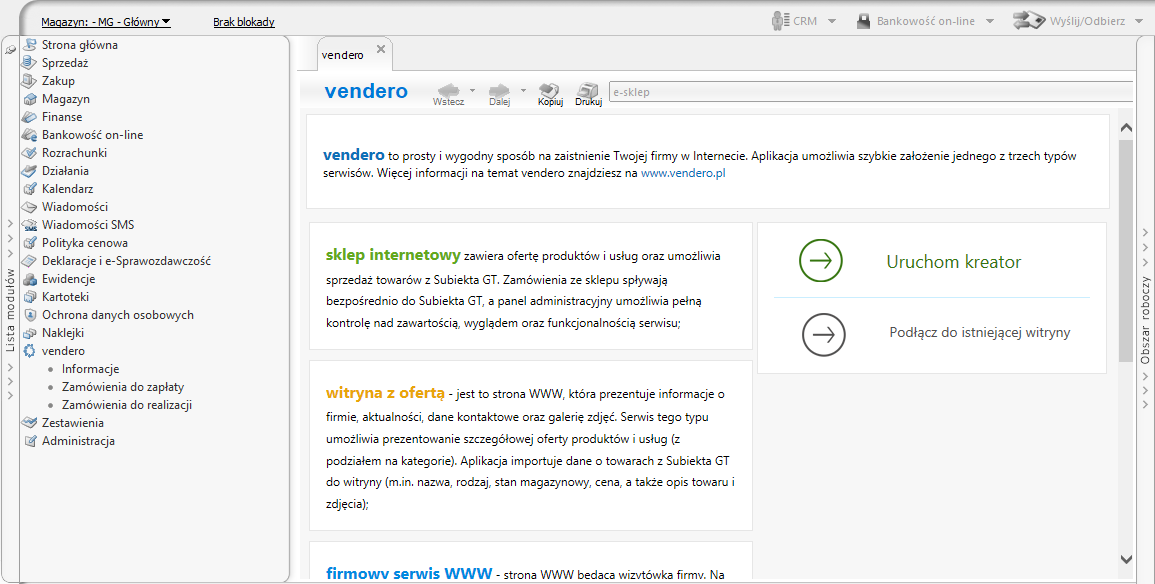Open the Wstecz history dropdown arrow

coord(472,91)
